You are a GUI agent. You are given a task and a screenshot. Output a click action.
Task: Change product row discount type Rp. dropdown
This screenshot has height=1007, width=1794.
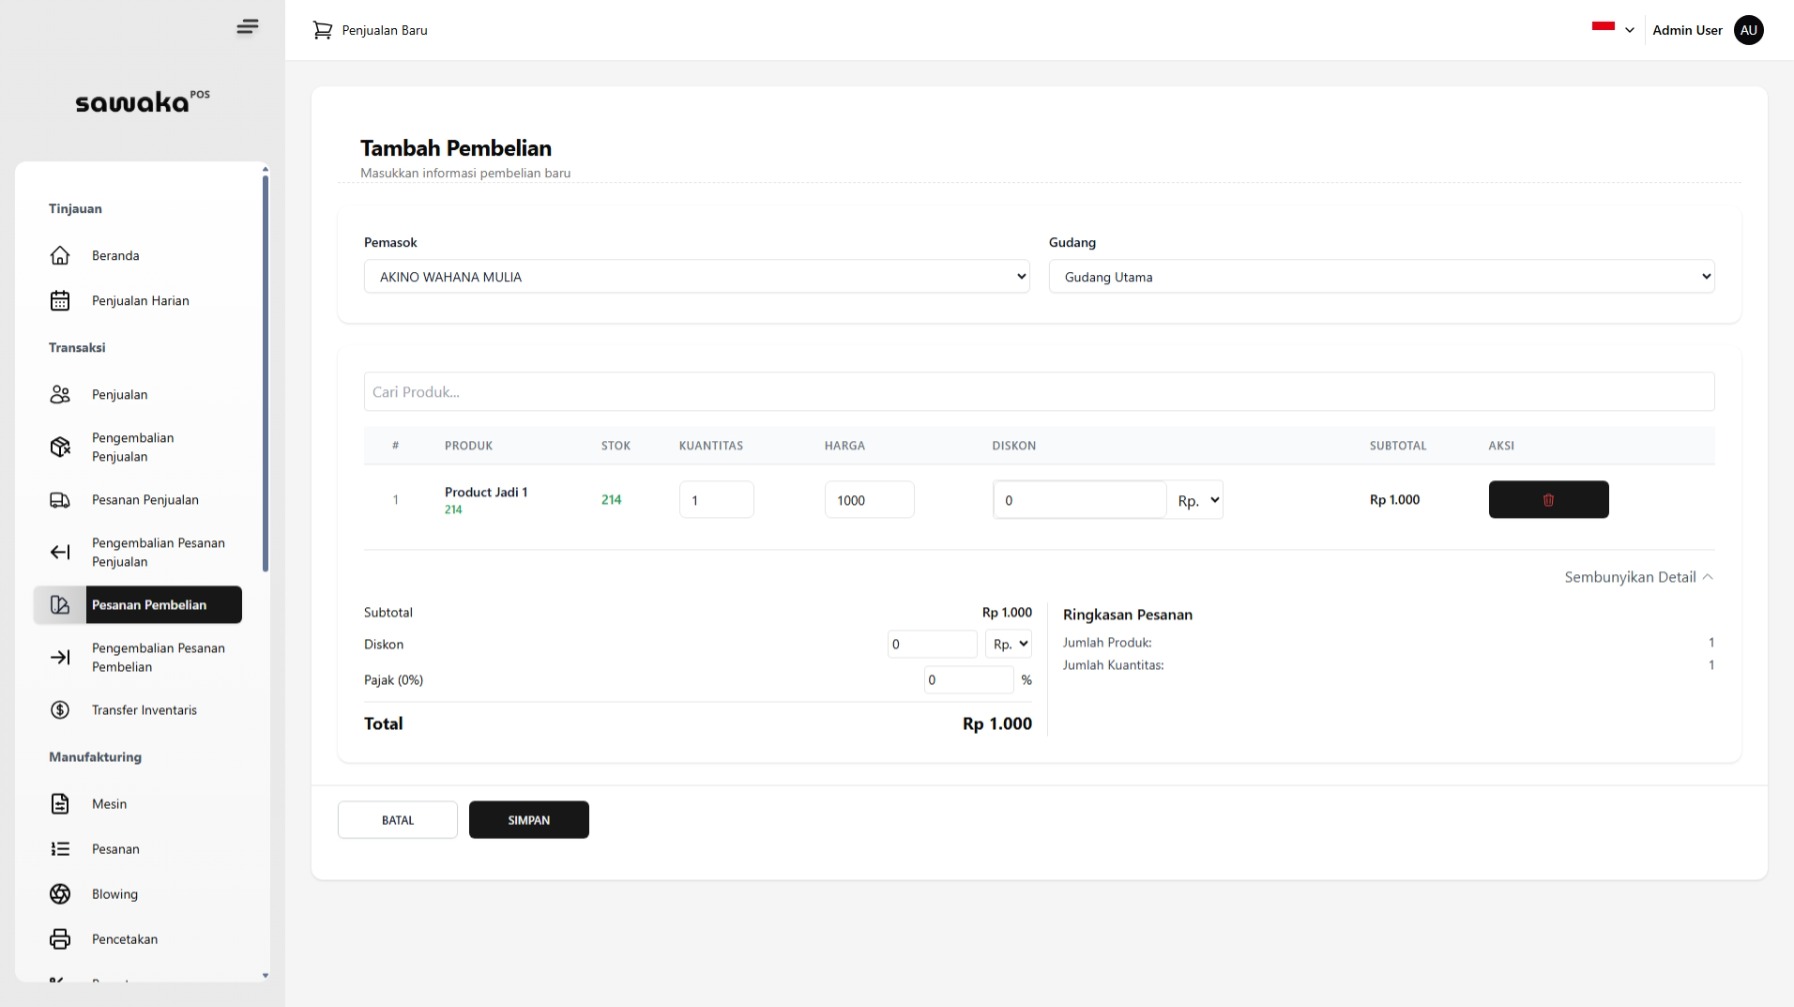click(x=1197, y=500)
